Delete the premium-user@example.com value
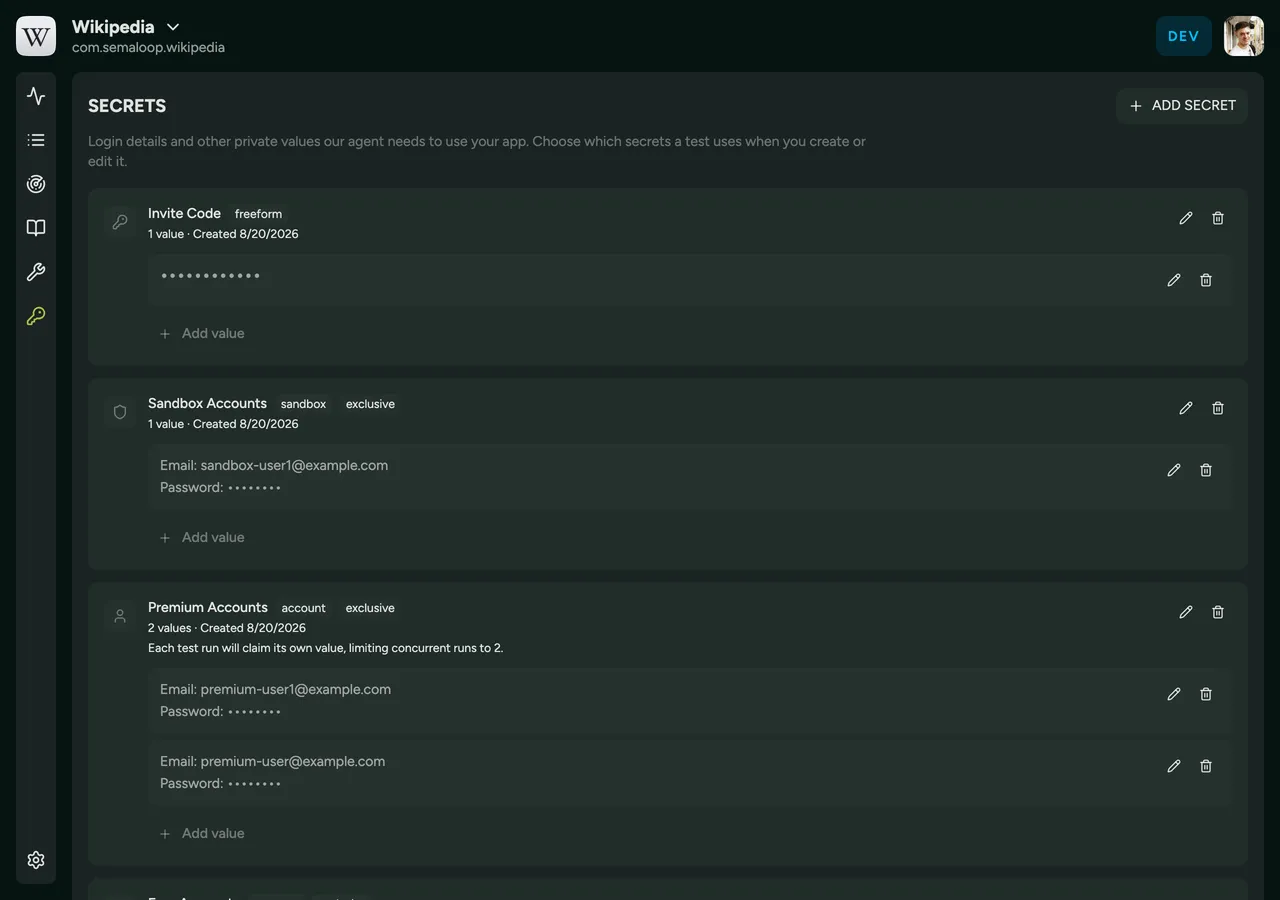Viewport: 1280px width, 900px height. coord(1206,766)
